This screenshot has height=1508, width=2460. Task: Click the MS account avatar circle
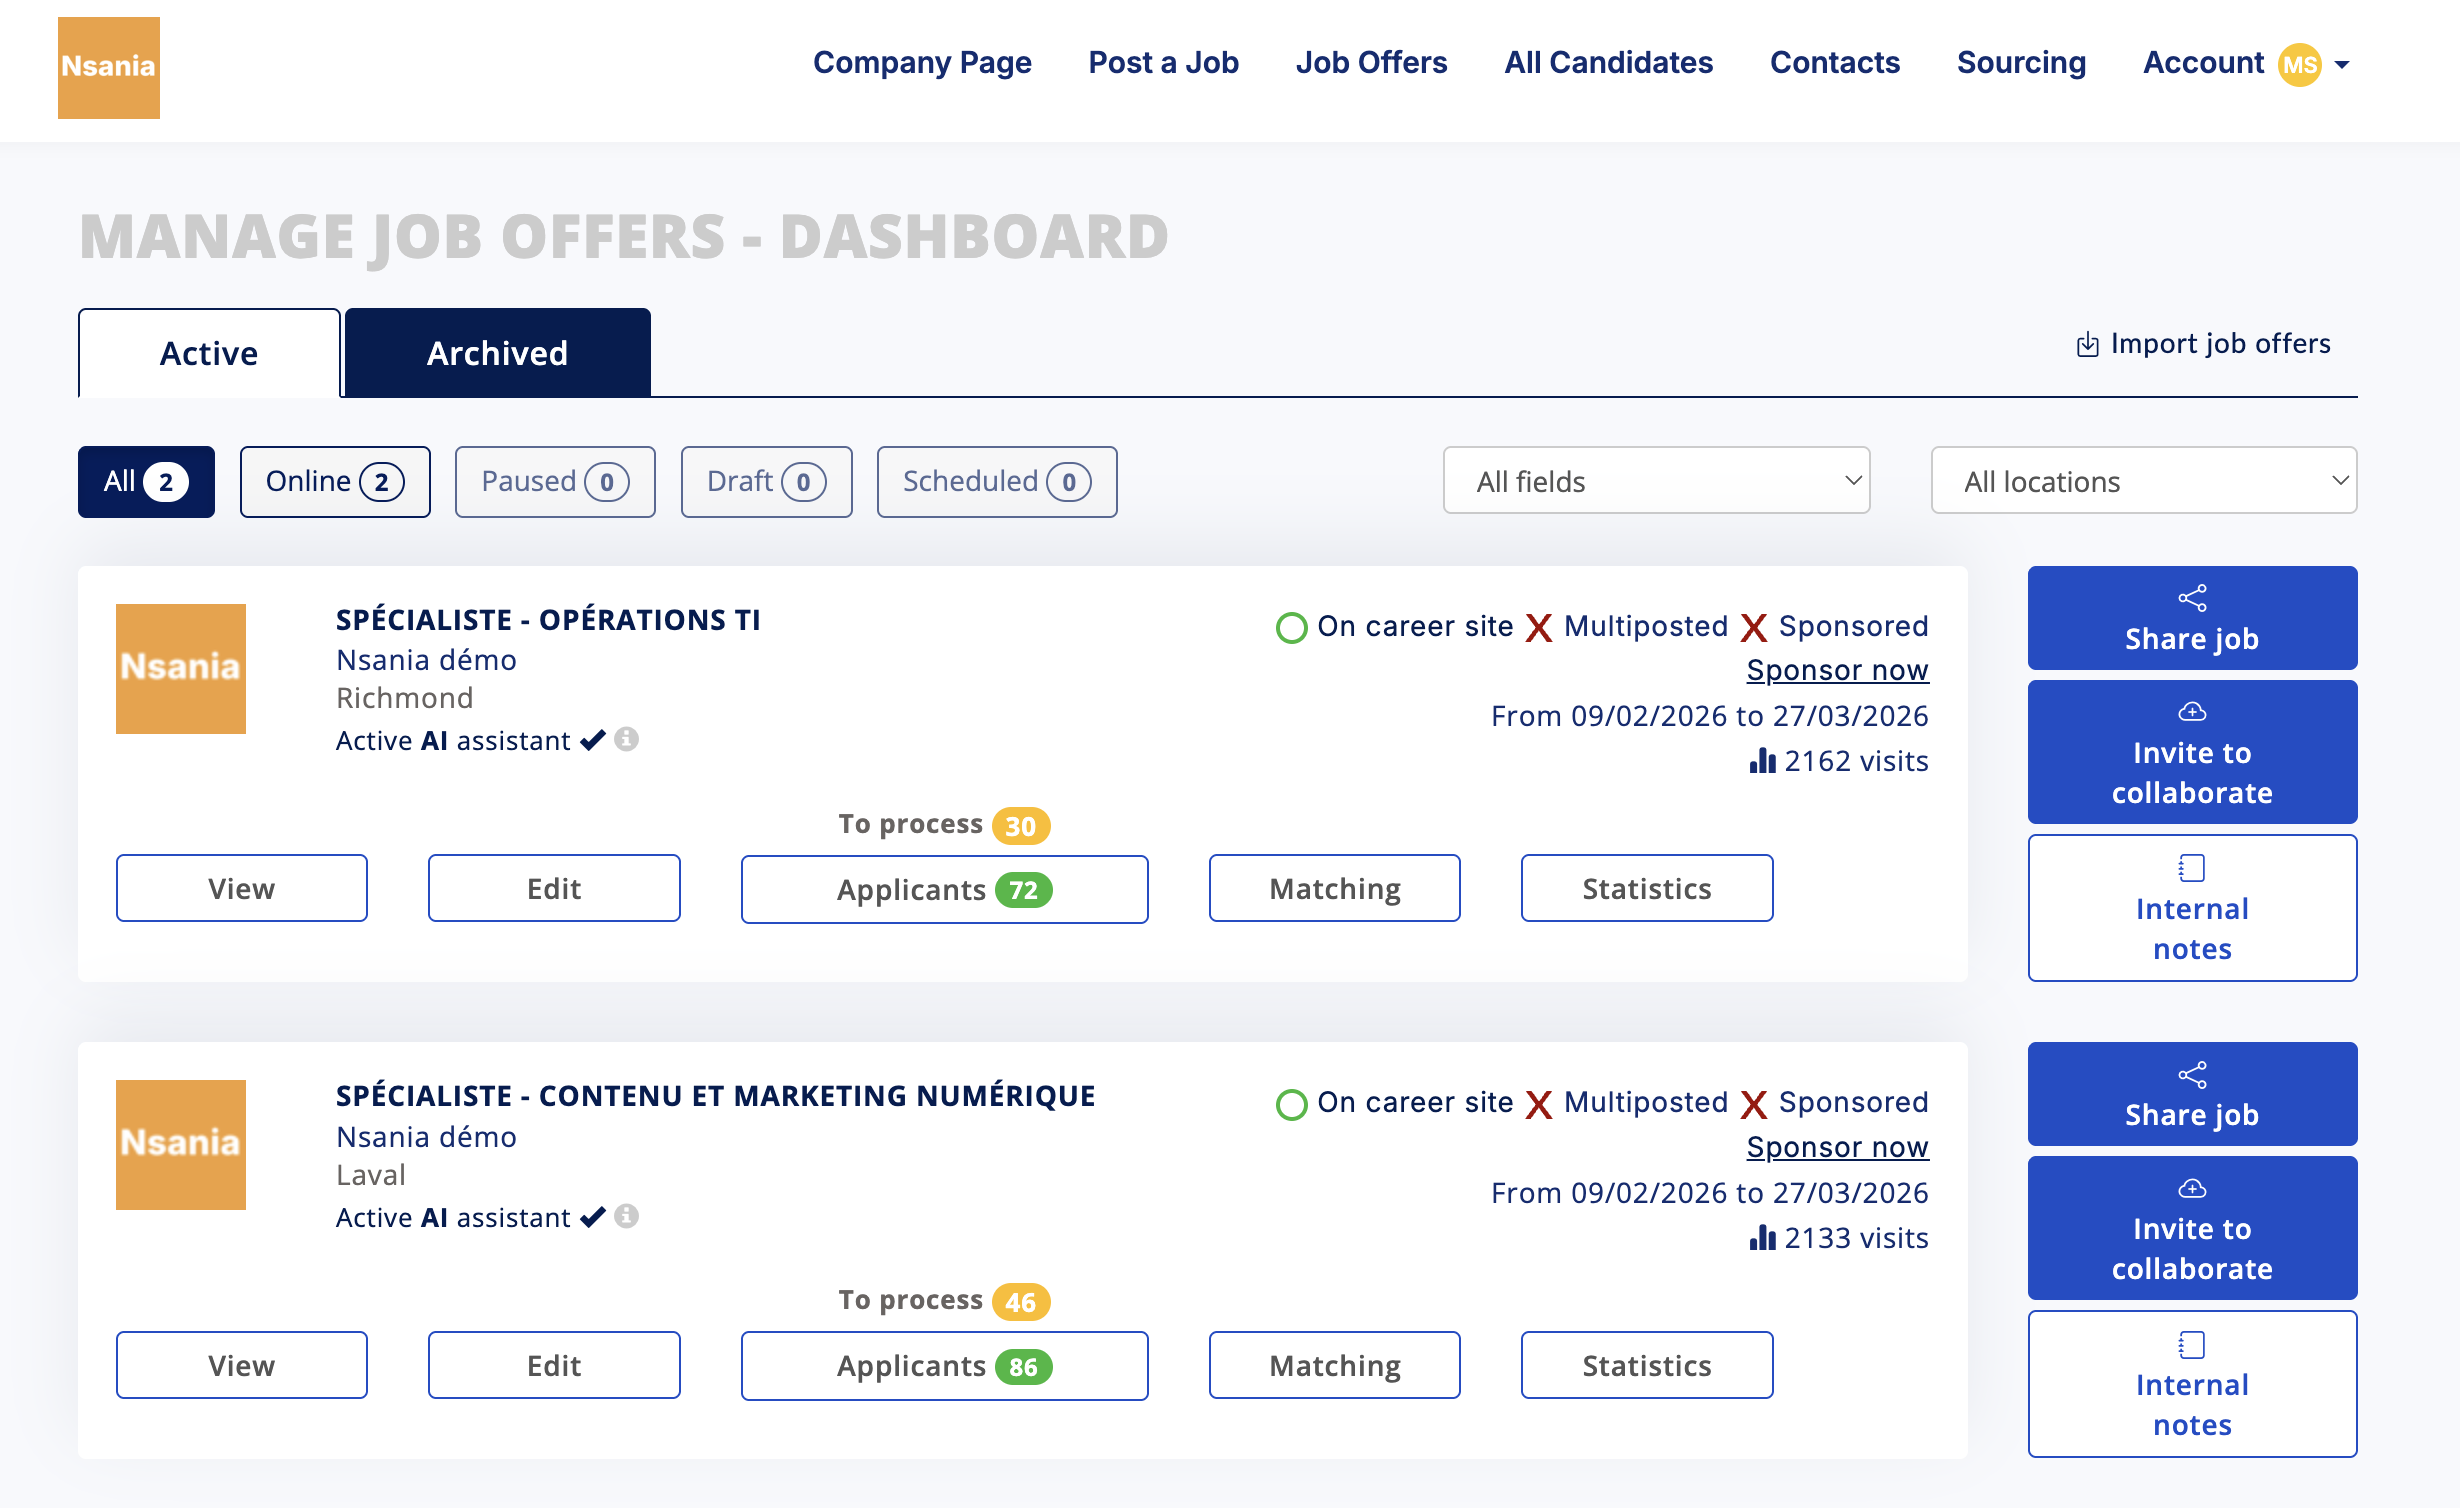click(x=2299, y=63)
